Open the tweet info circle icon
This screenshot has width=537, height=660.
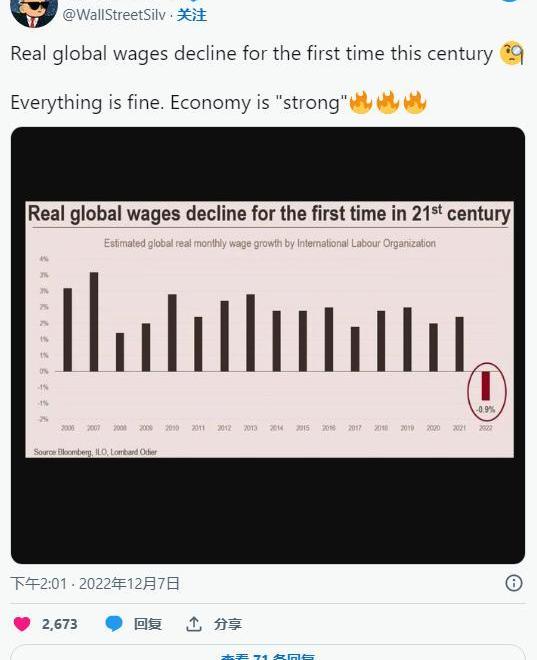513,583
